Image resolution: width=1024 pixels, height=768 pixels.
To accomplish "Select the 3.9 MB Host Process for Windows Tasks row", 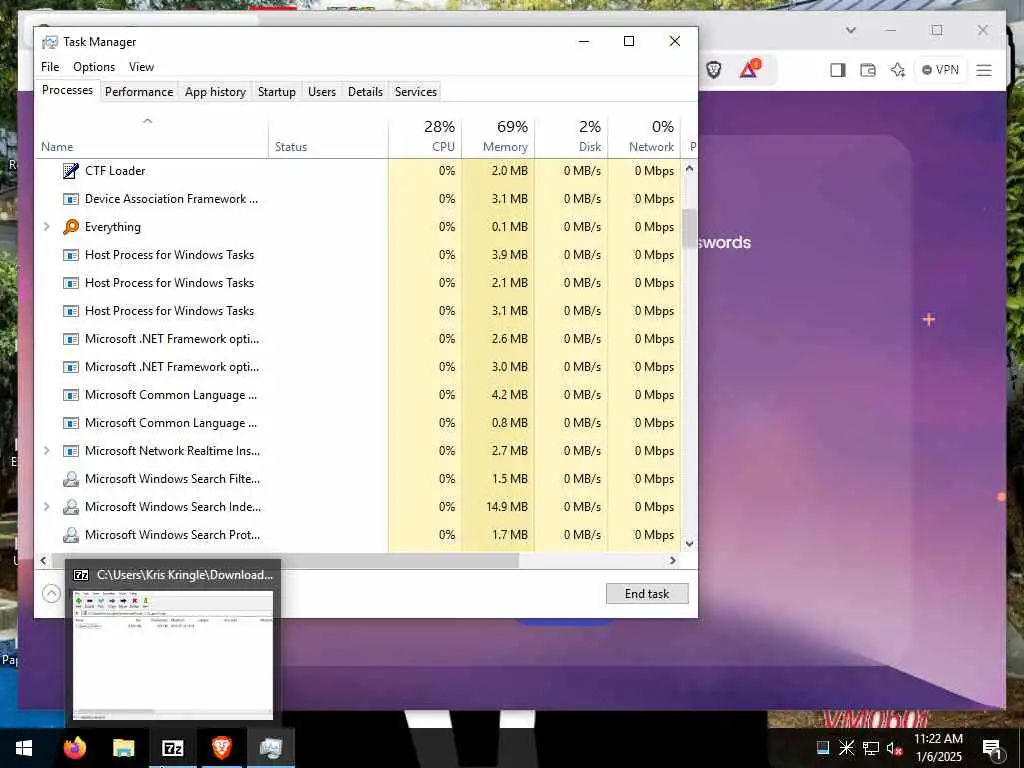I will [358, 255].
